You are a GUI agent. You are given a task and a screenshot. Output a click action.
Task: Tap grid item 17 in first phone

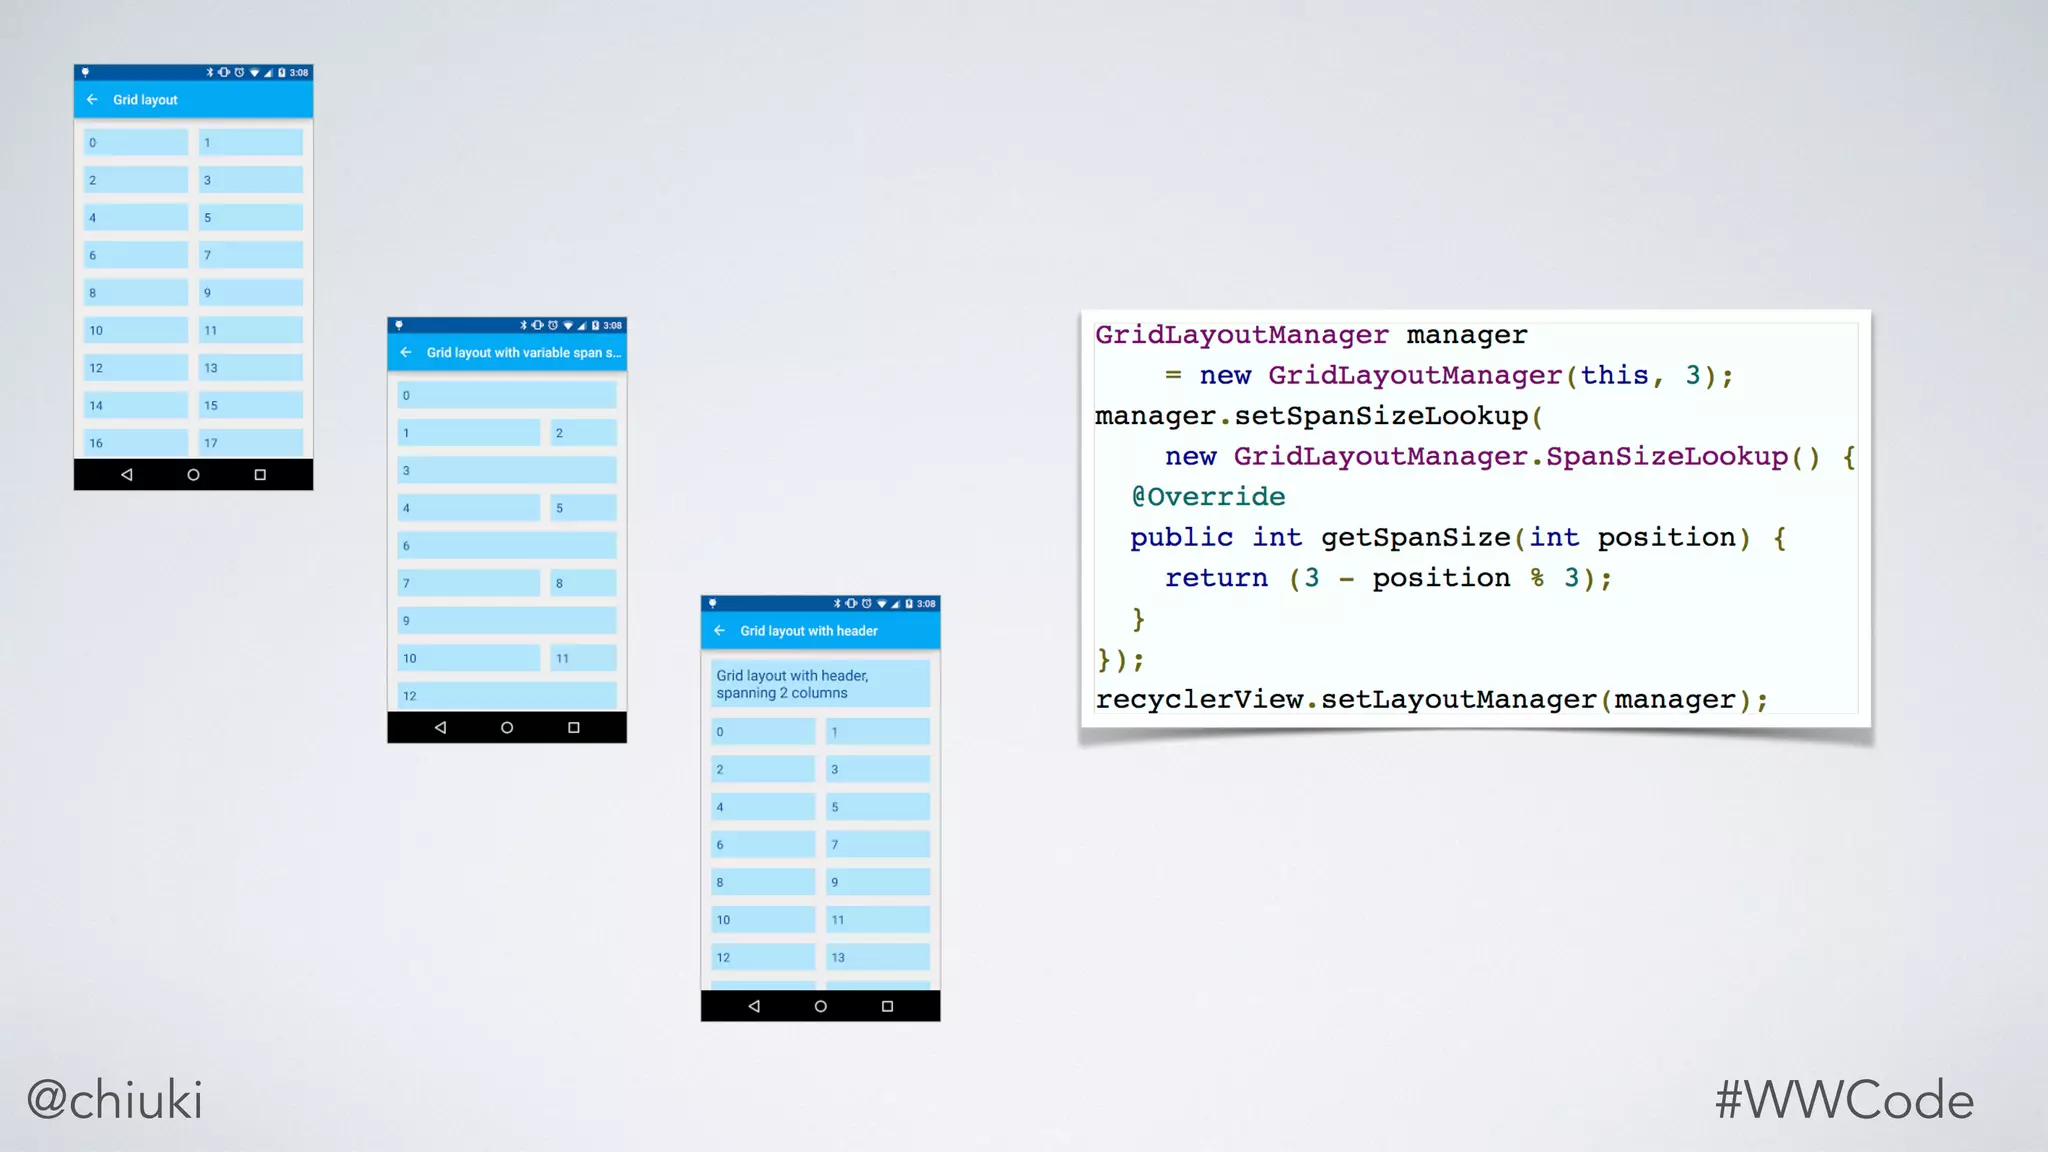250,443
